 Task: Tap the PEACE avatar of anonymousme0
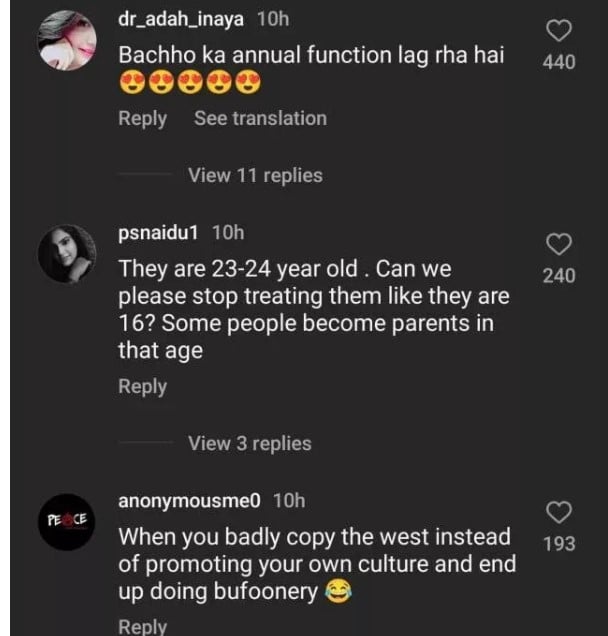click(x=66, y=522)
